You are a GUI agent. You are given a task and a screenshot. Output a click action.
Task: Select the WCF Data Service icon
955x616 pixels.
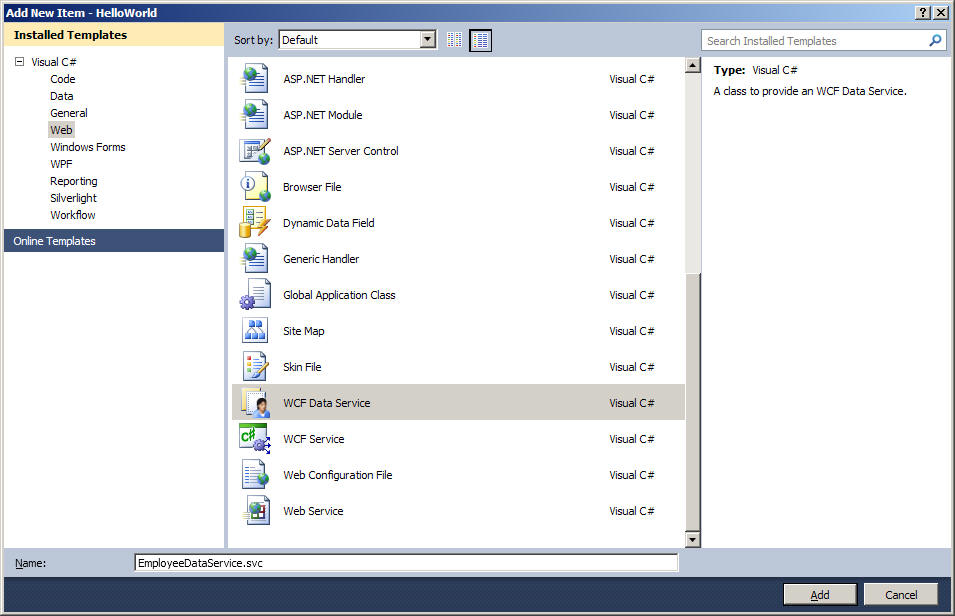pos(255,402)
